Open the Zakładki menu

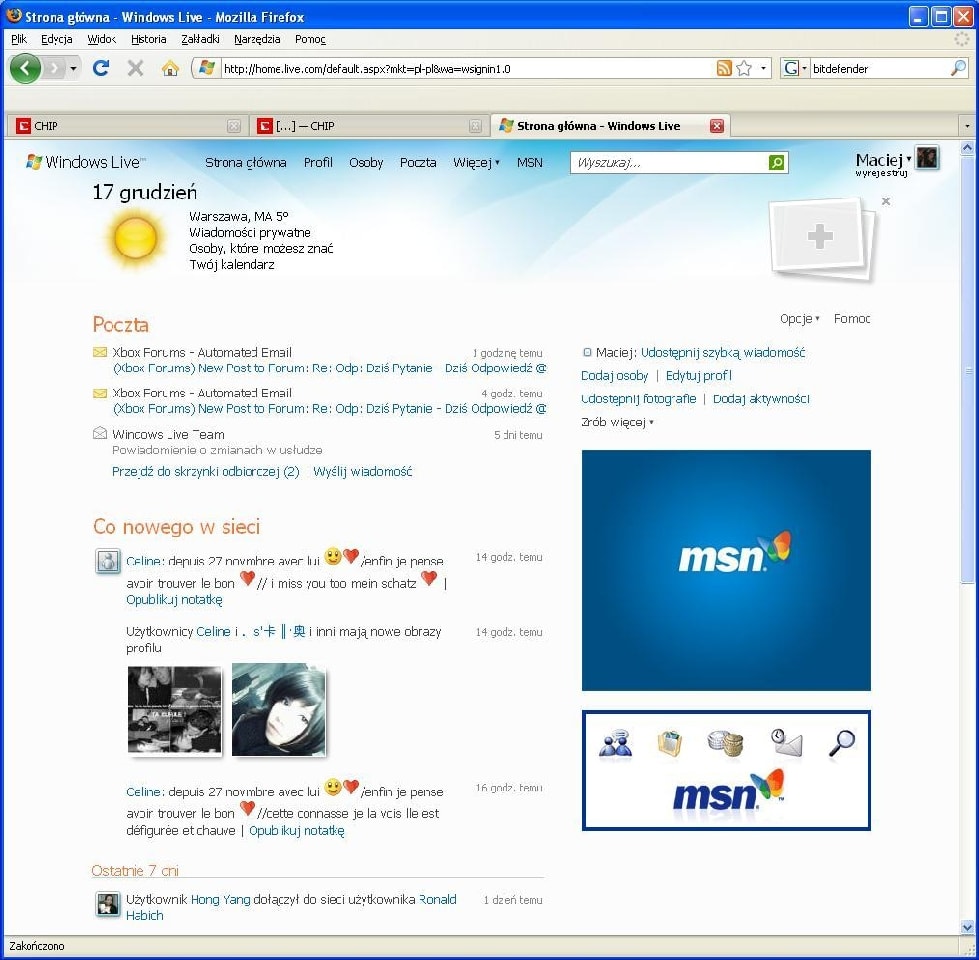coord(200,39)
